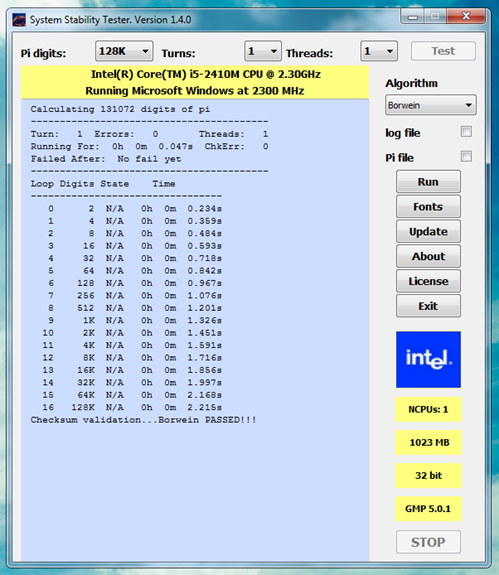Click the 'Algorithm' label
The width and height of the screenshot is (499, 575).
[411, 84]
